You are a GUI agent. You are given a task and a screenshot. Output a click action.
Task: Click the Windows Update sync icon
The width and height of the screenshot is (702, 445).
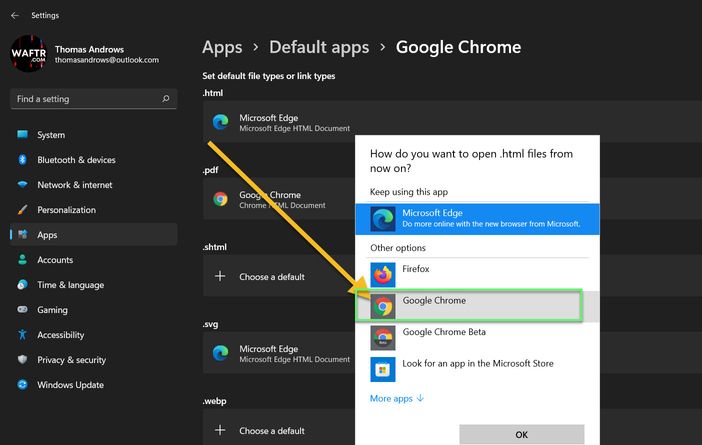tap(22, 385)
